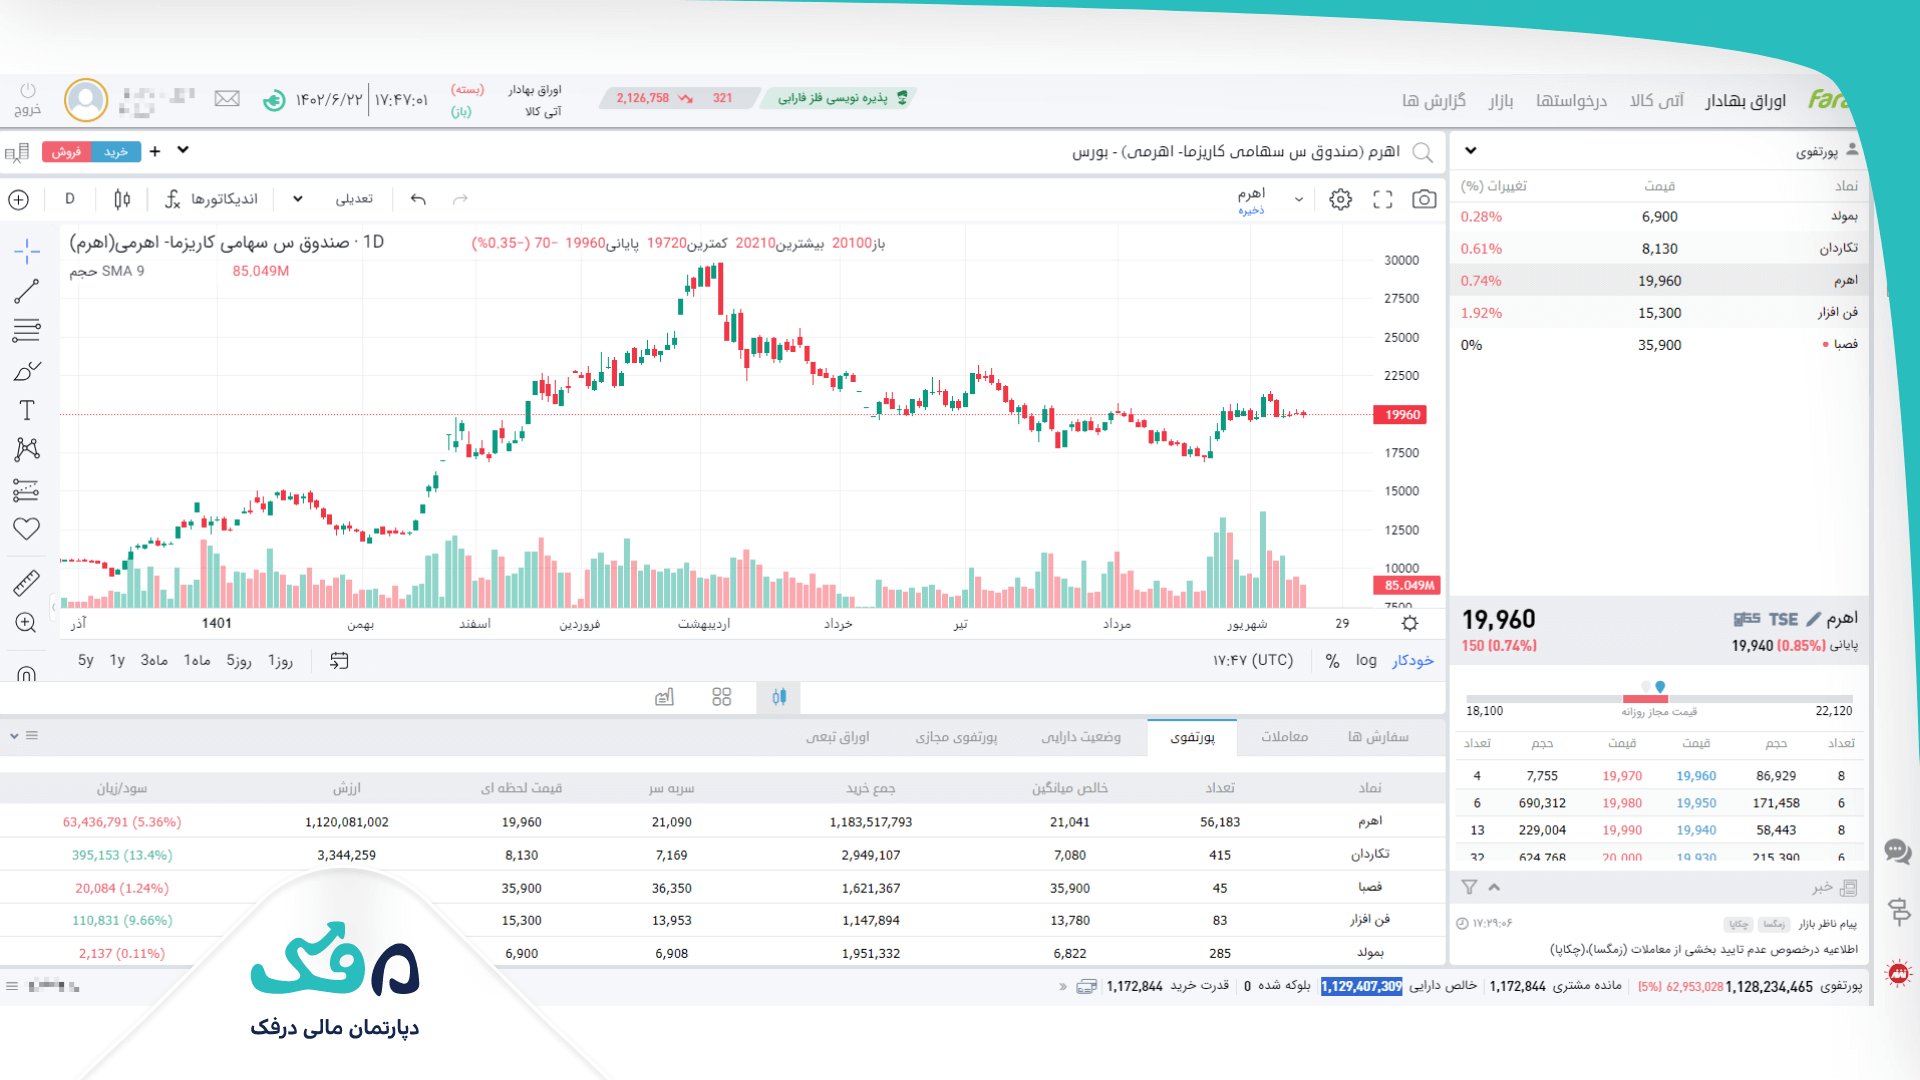
Task: Open the اوراق تبعی tab
Action: coord(838,737)
